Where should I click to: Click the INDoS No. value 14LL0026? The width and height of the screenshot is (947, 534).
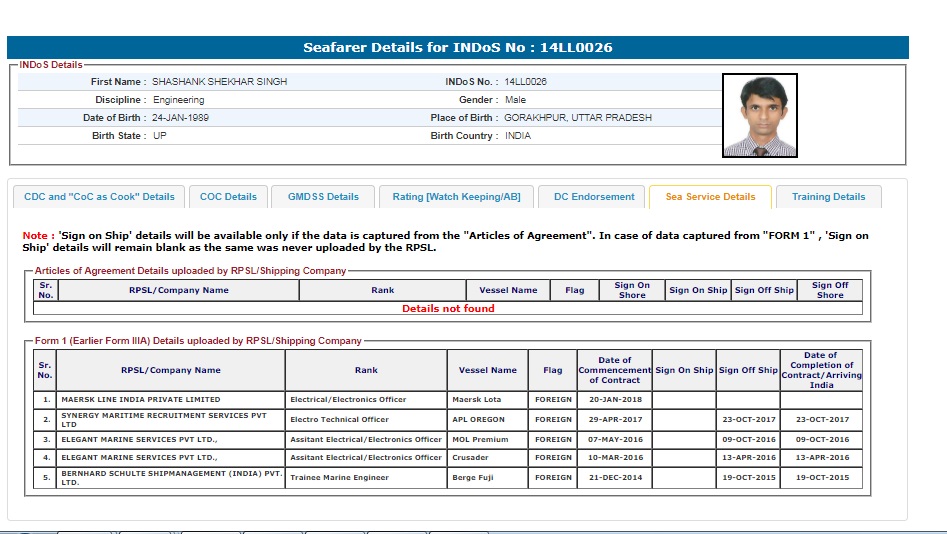(526, 82)
